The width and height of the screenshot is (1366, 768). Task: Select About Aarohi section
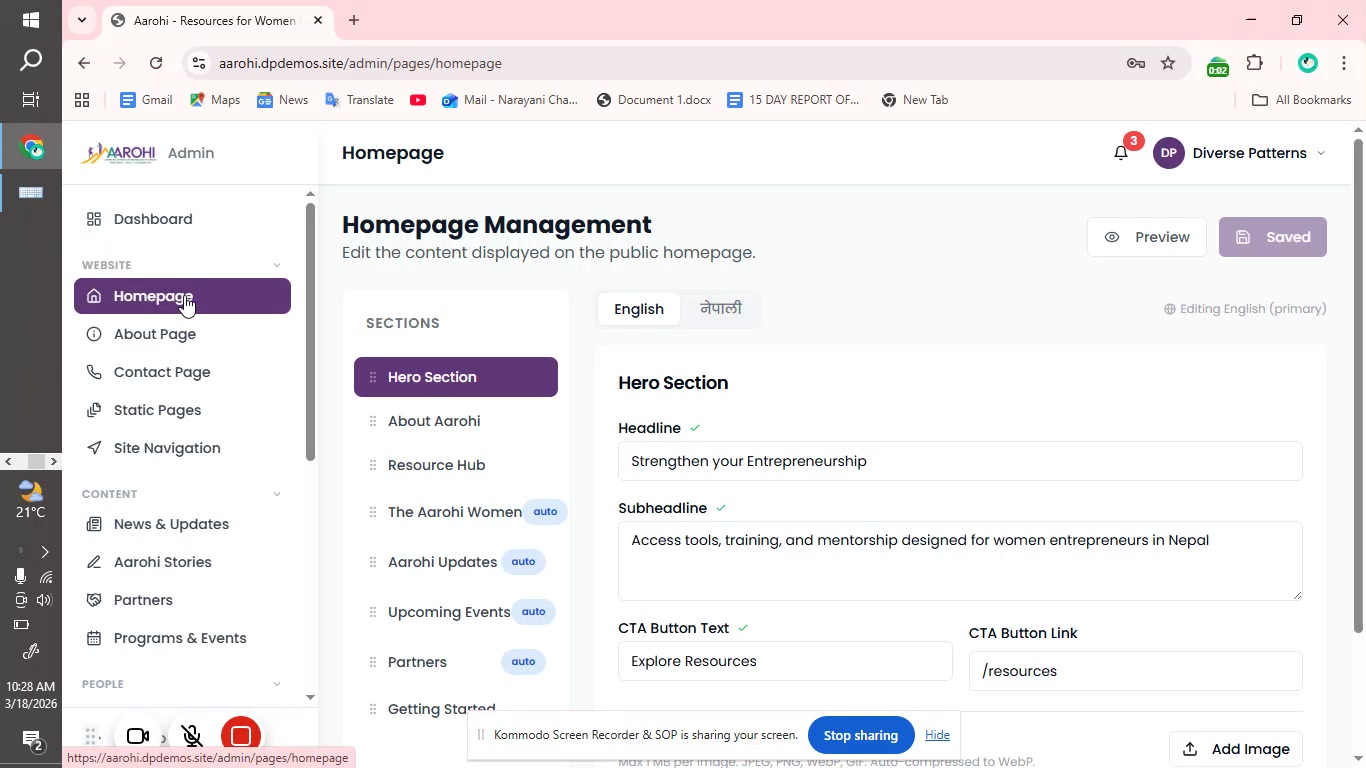click(x=434, y=421)
